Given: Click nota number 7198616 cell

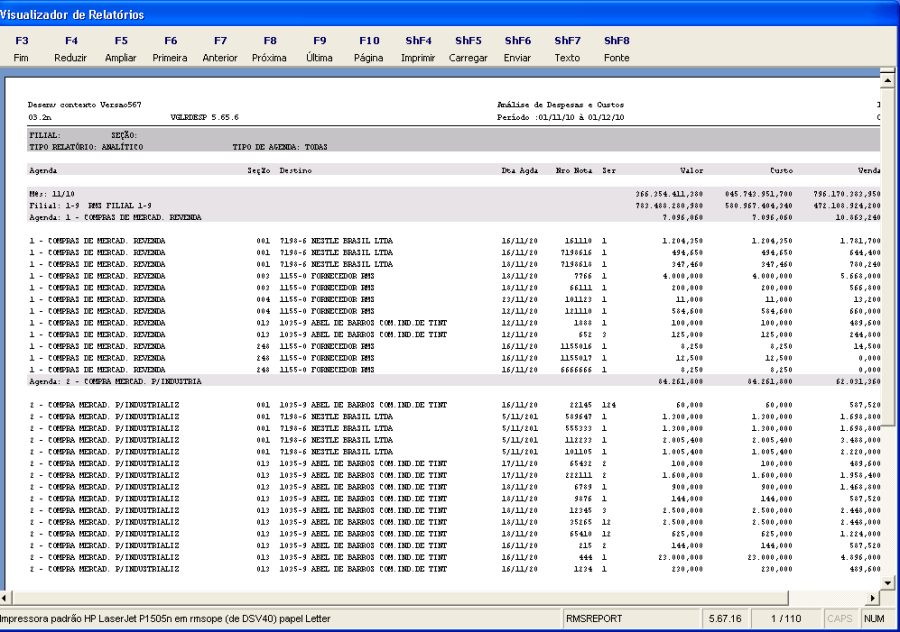Looking at the screenshot, I should (576, 253).
